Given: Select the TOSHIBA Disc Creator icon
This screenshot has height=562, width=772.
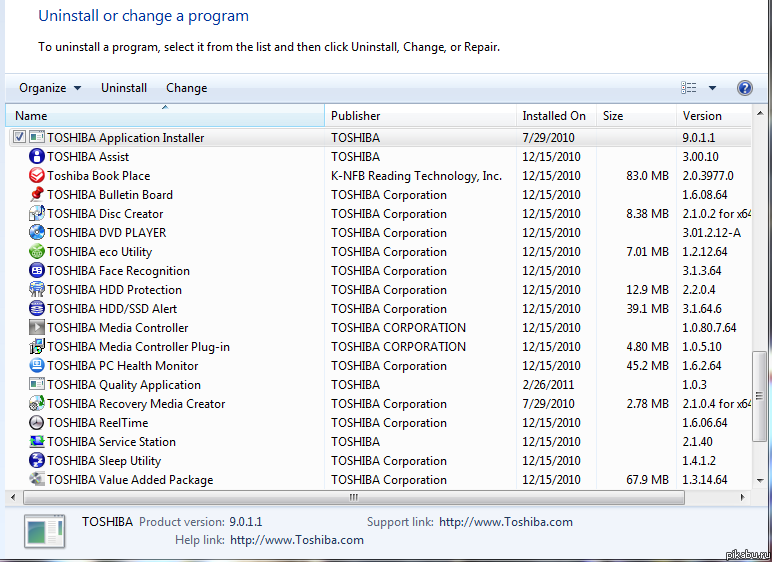Looking at the screenshot, I should [37, 214].
